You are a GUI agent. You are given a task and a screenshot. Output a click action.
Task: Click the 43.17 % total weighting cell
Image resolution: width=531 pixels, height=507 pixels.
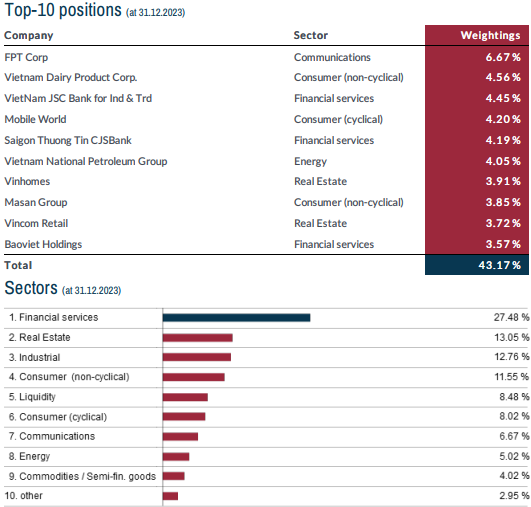click(x=477, y=265)
